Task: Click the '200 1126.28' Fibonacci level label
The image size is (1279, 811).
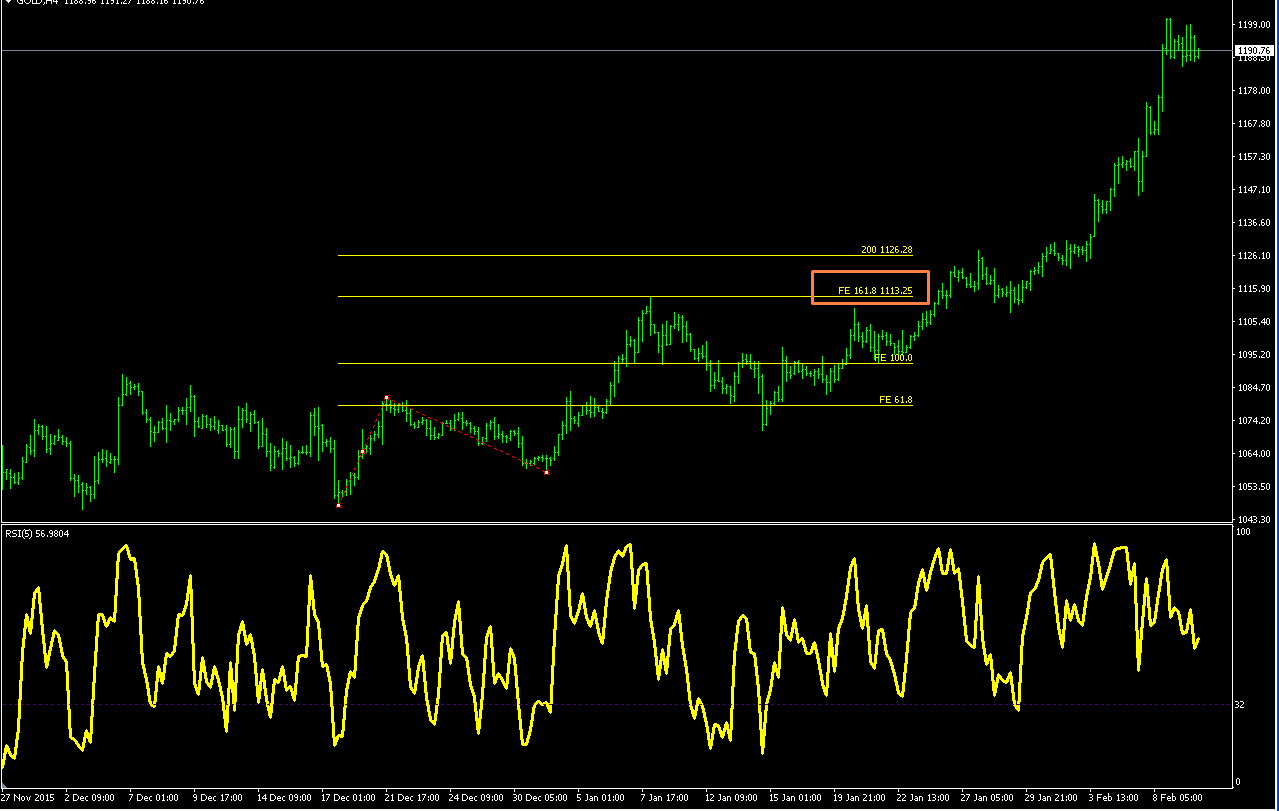Action: point(887,250)
